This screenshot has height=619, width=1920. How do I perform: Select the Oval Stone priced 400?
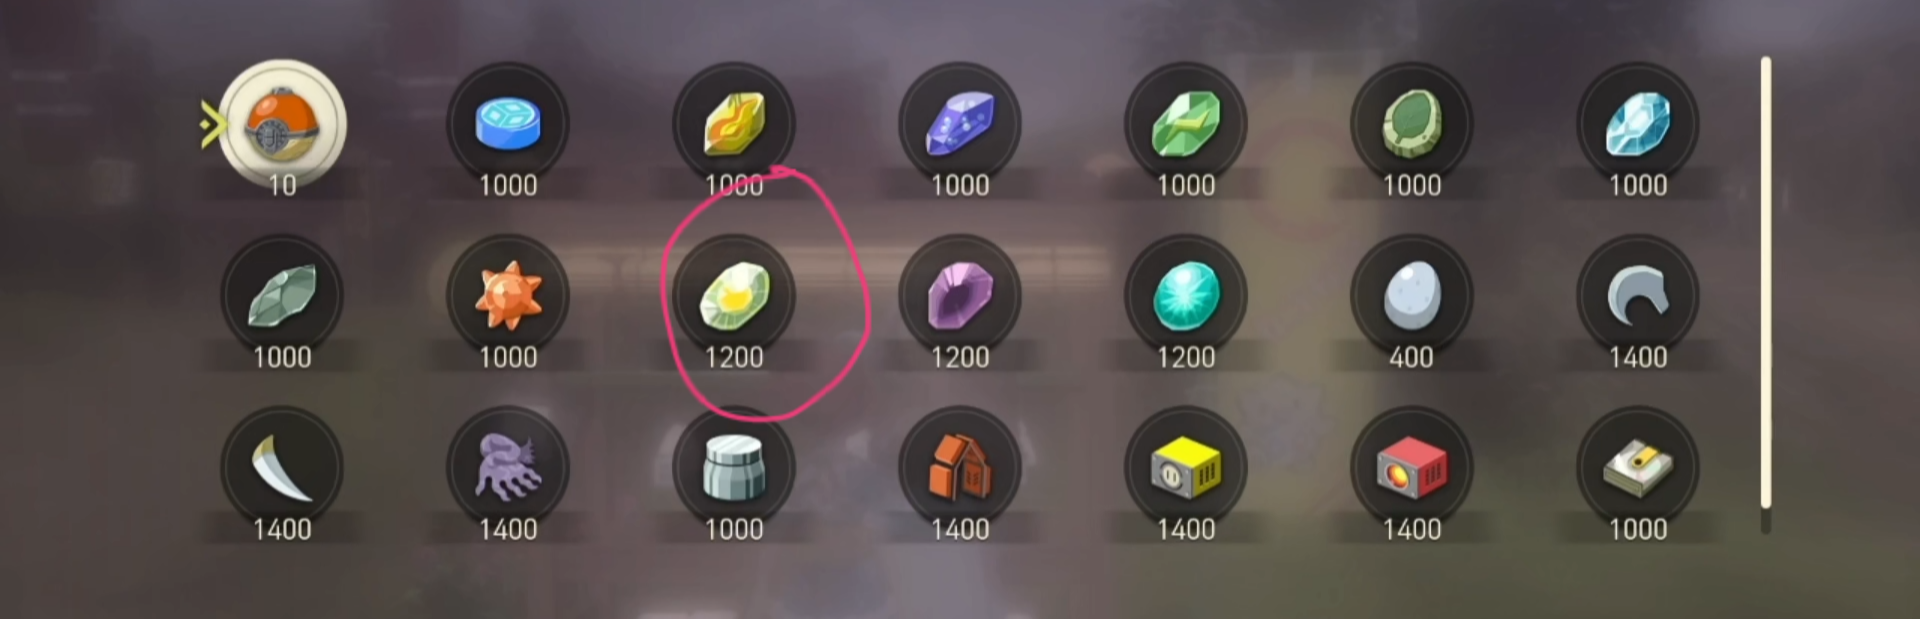1412,296
